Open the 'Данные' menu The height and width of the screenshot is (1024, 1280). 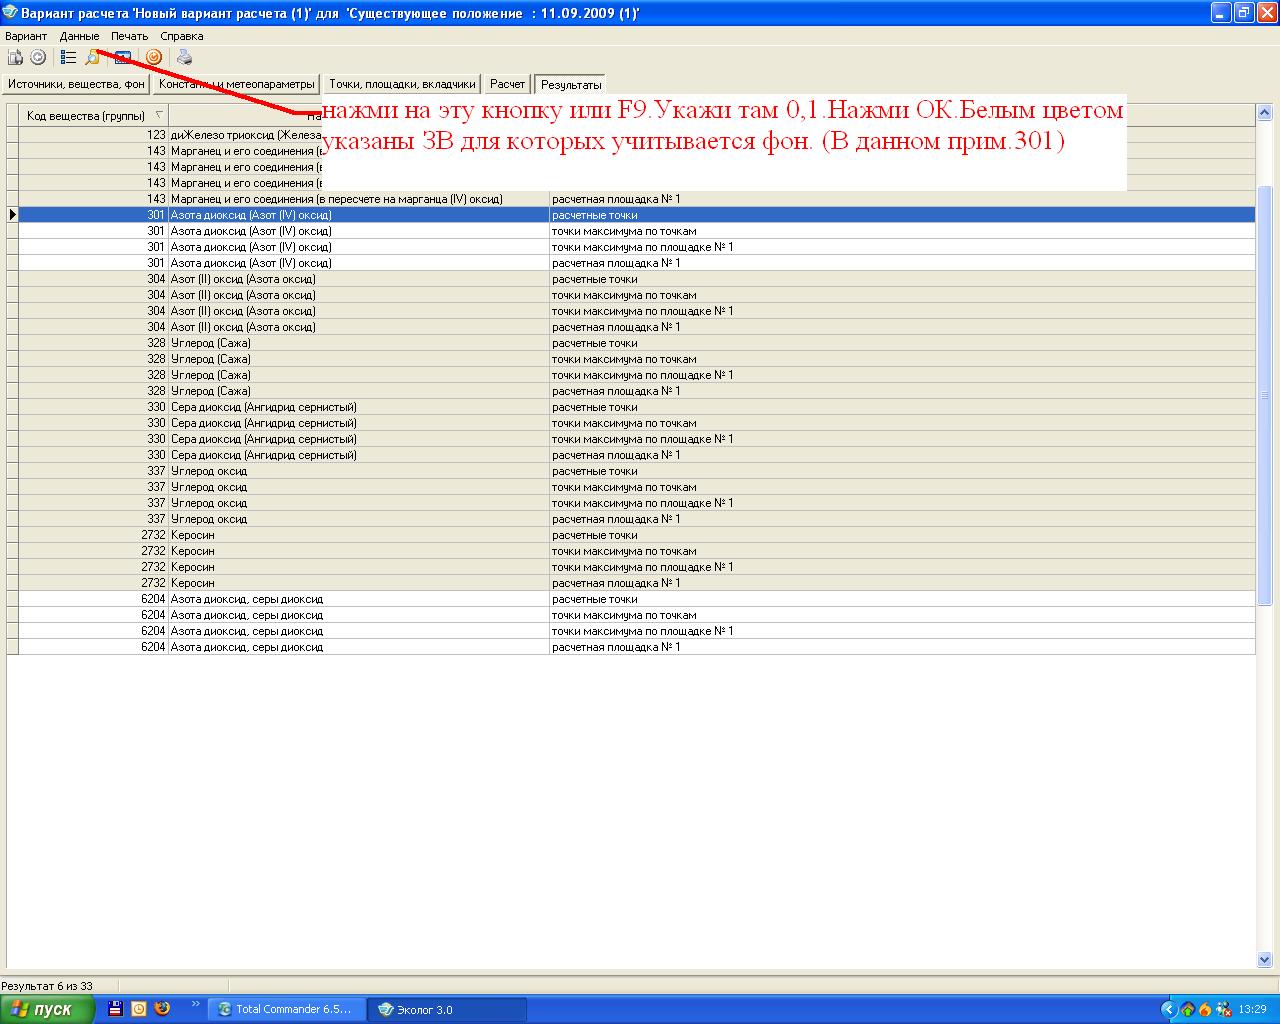79,36
